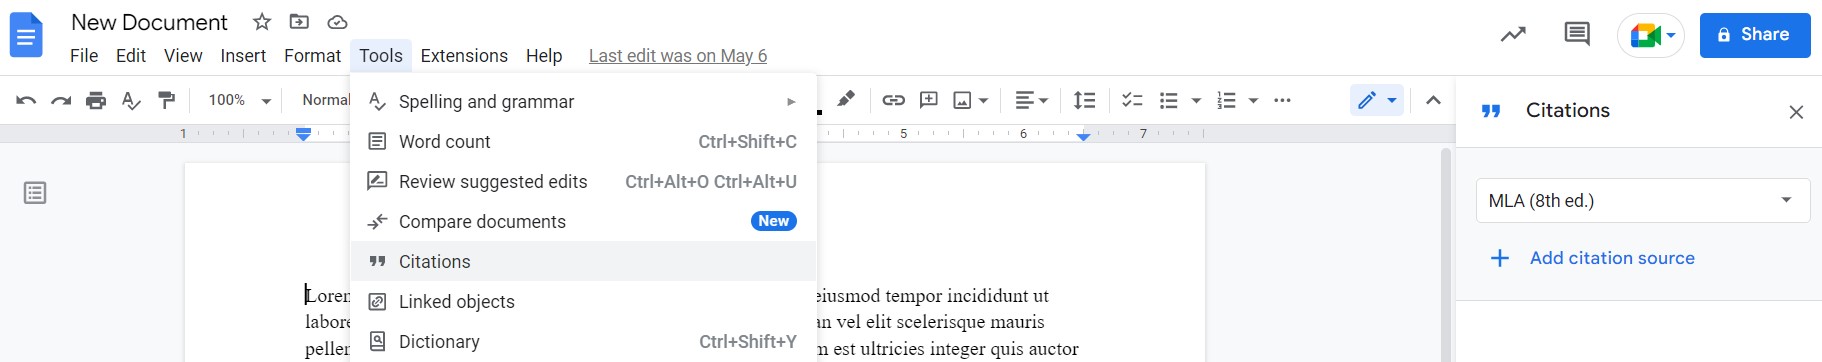Click the left indent ruler marker

point(304,134)
